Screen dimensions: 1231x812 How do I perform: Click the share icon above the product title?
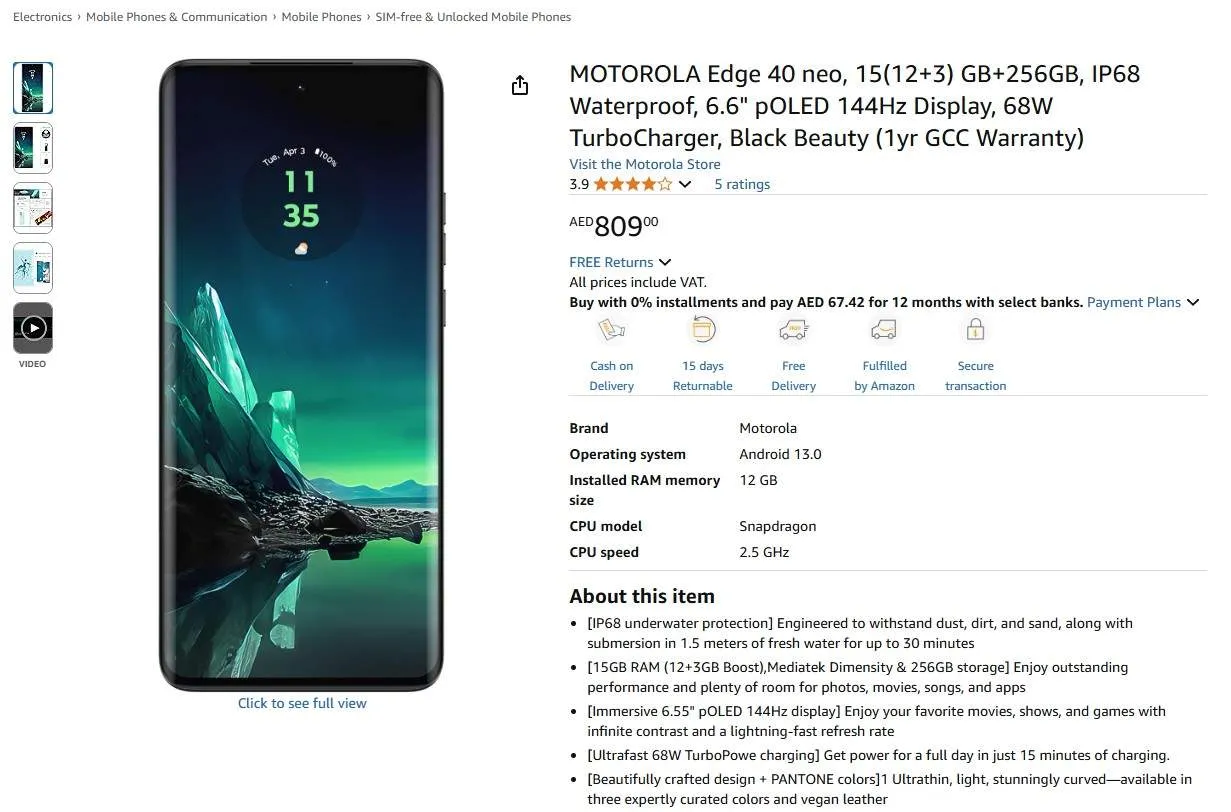click(520, 86)
